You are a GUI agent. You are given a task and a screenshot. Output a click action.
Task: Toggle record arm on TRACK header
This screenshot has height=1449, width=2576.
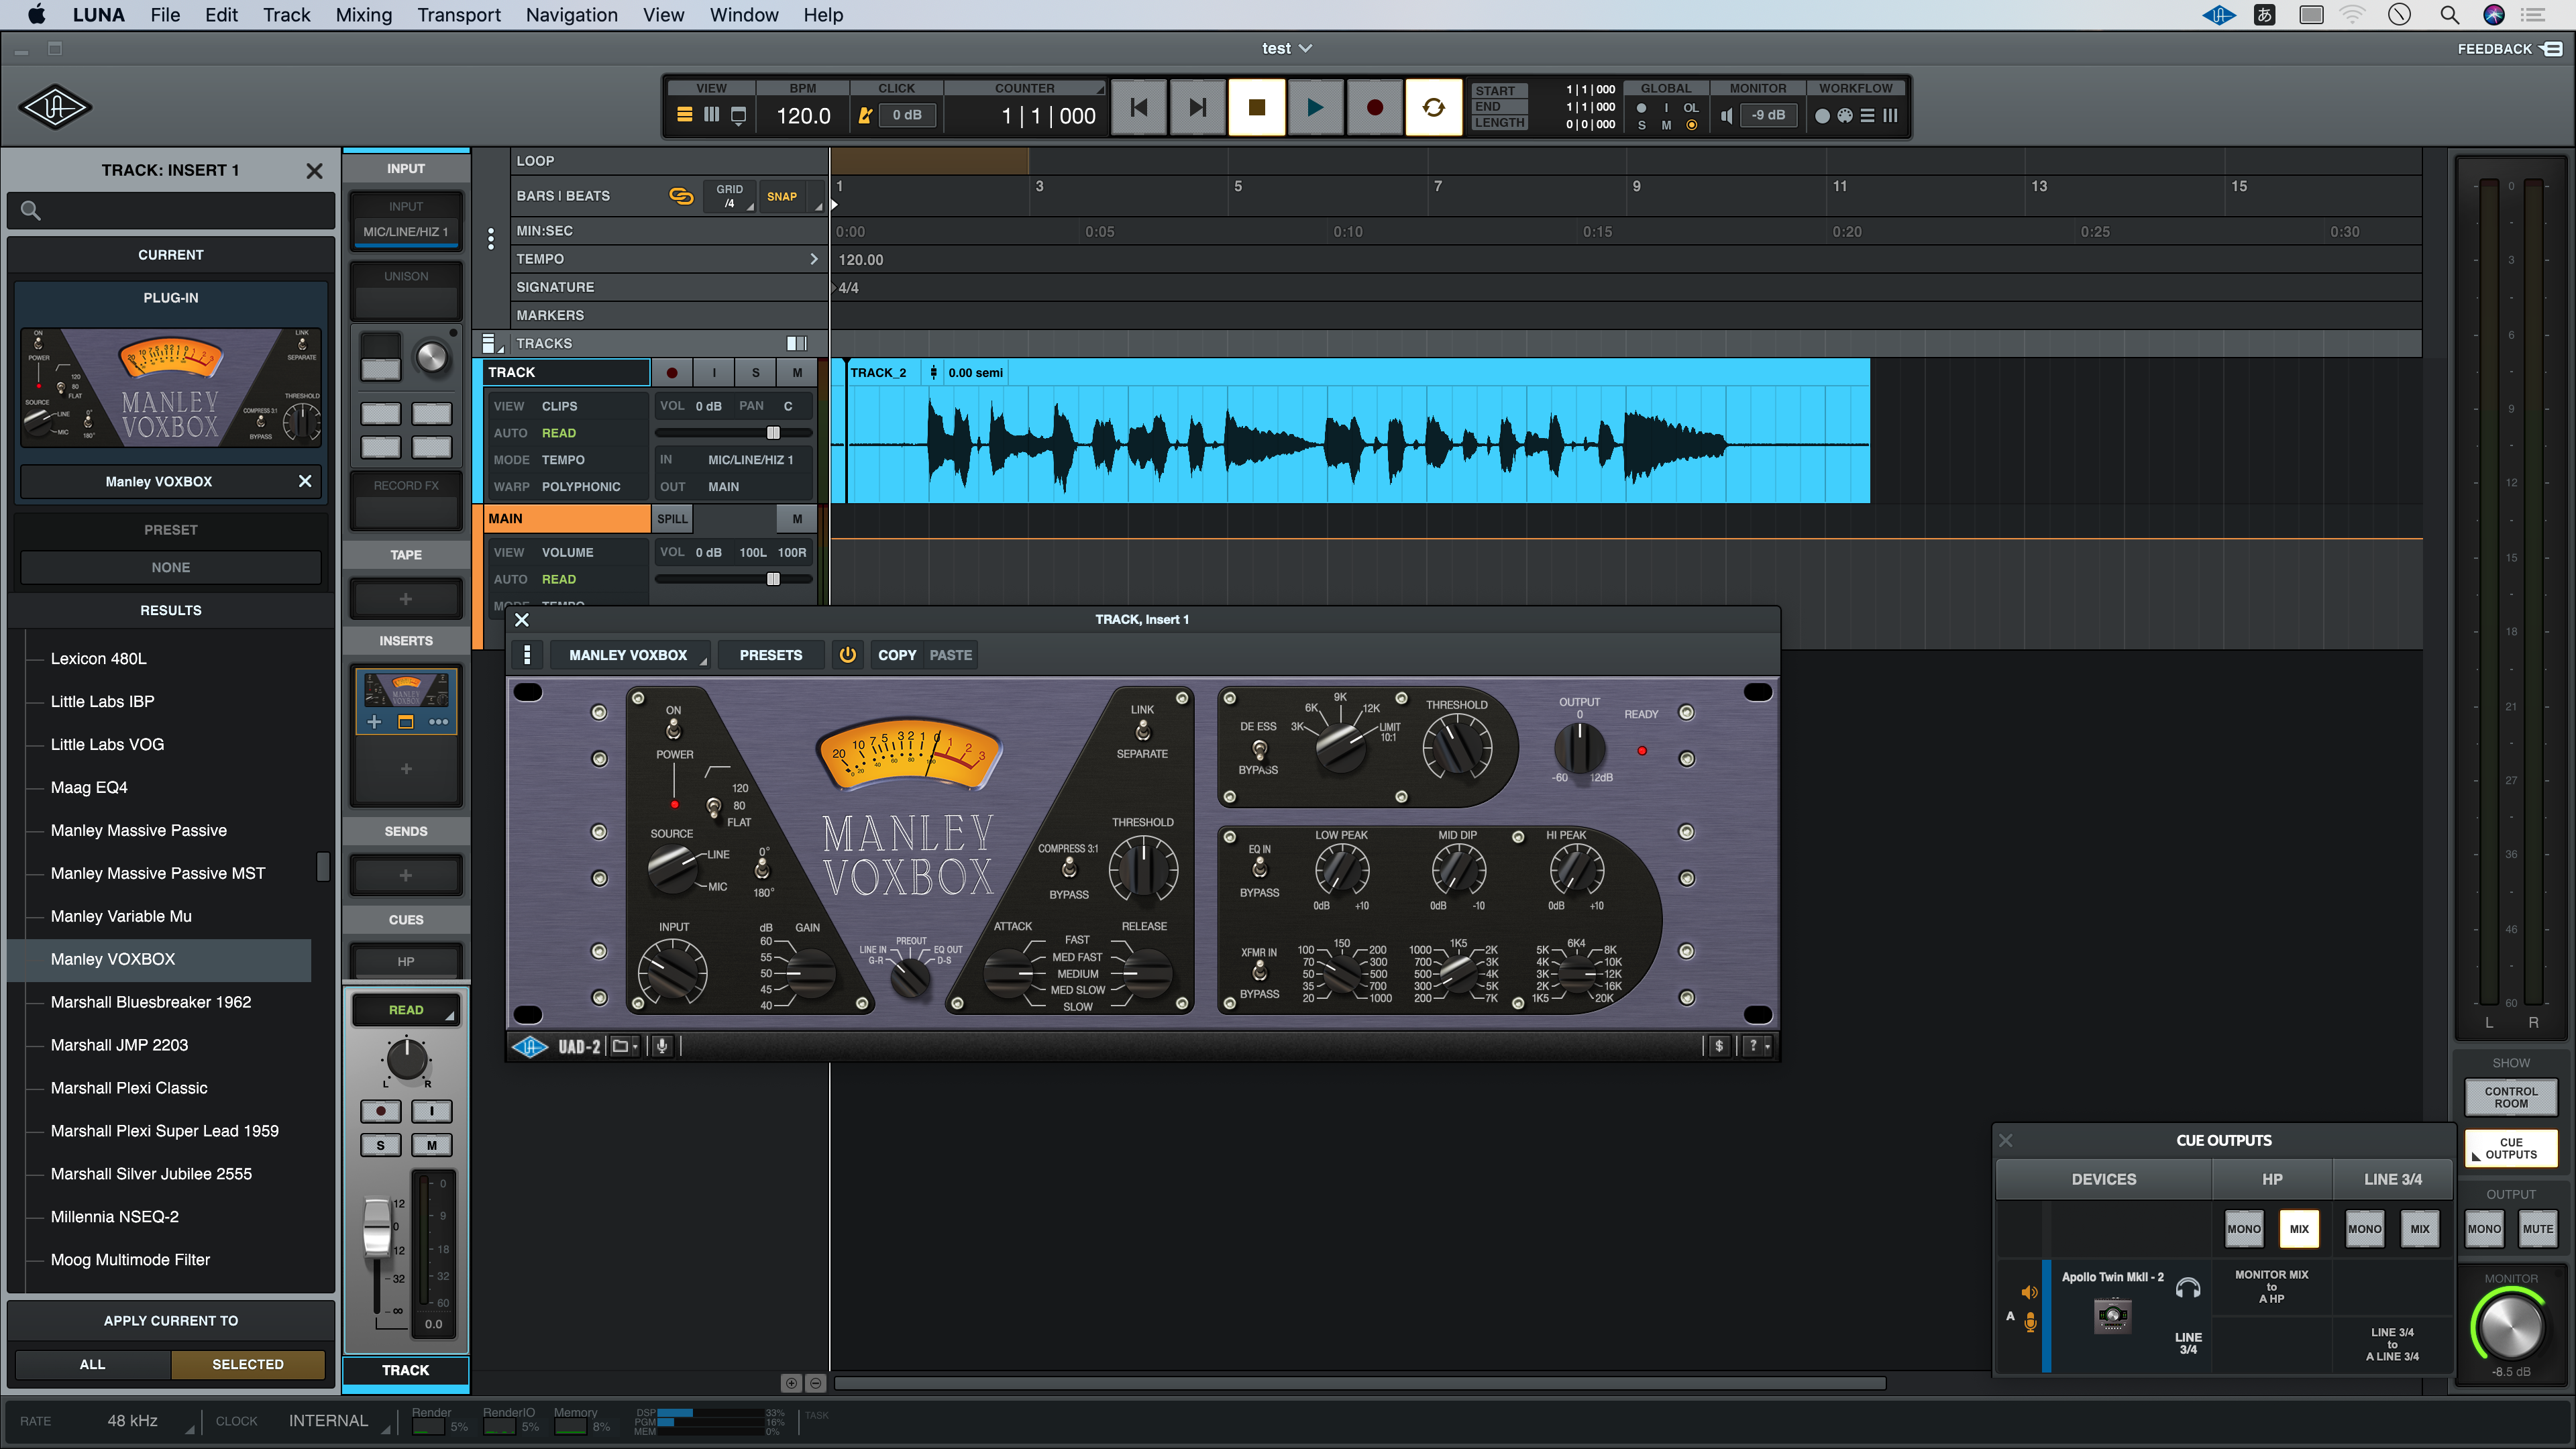coord(672,372)
